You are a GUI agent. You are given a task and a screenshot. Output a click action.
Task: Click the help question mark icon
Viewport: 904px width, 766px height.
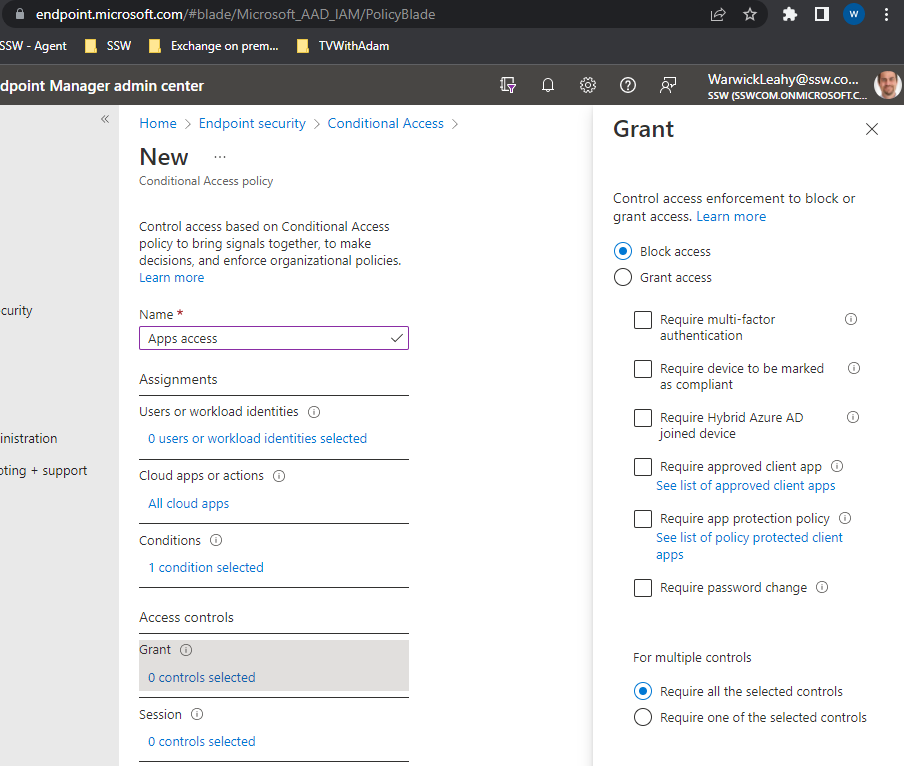[628, 85]
